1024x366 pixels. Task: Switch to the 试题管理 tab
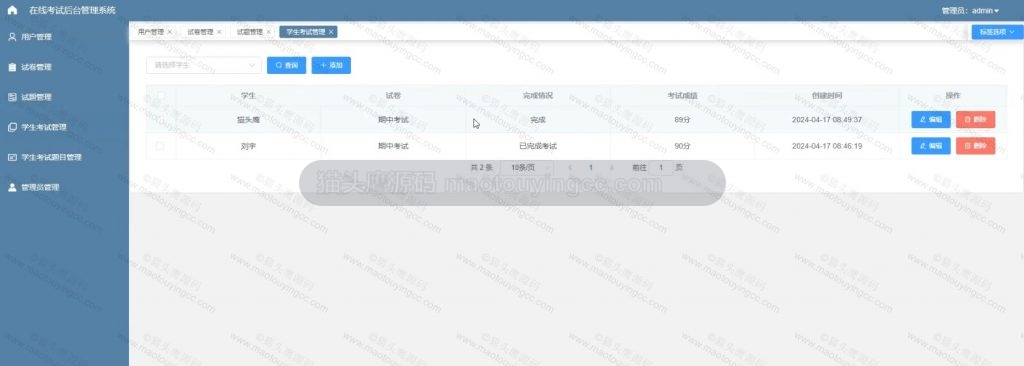249,31
